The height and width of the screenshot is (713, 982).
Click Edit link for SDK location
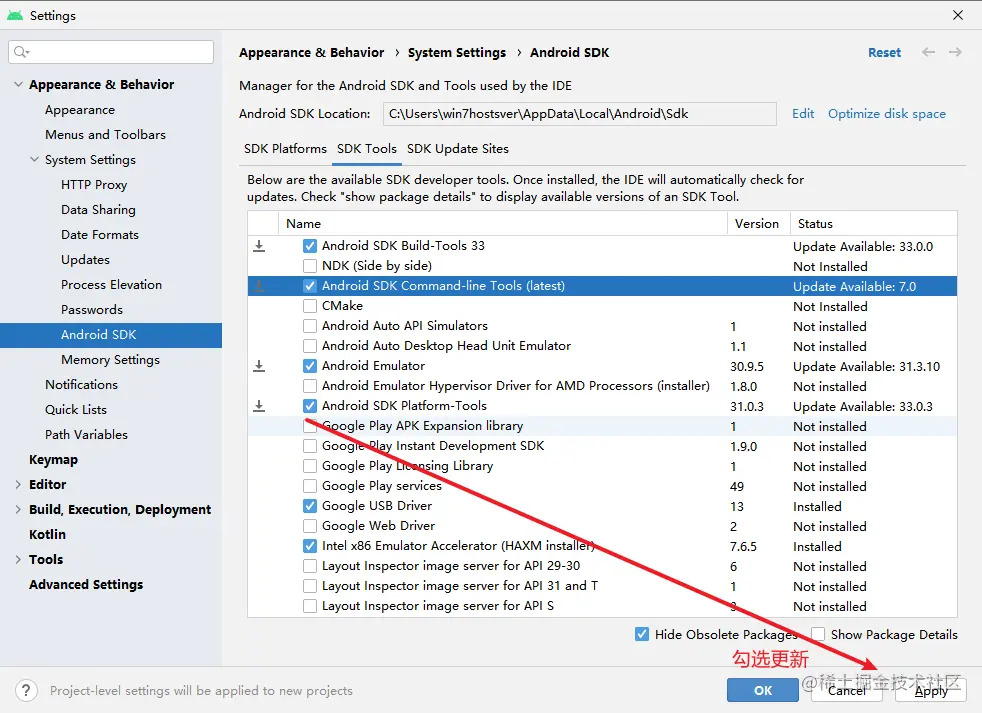point(803,114)
